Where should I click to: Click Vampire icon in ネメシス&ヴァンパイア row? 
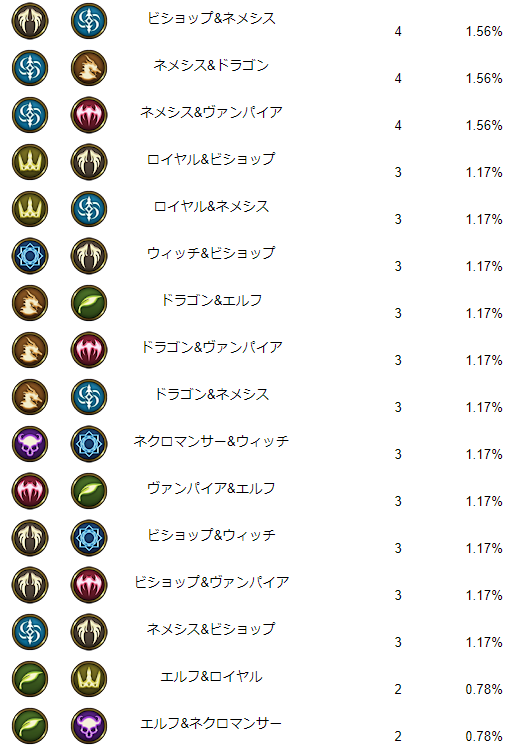point(89,115)
